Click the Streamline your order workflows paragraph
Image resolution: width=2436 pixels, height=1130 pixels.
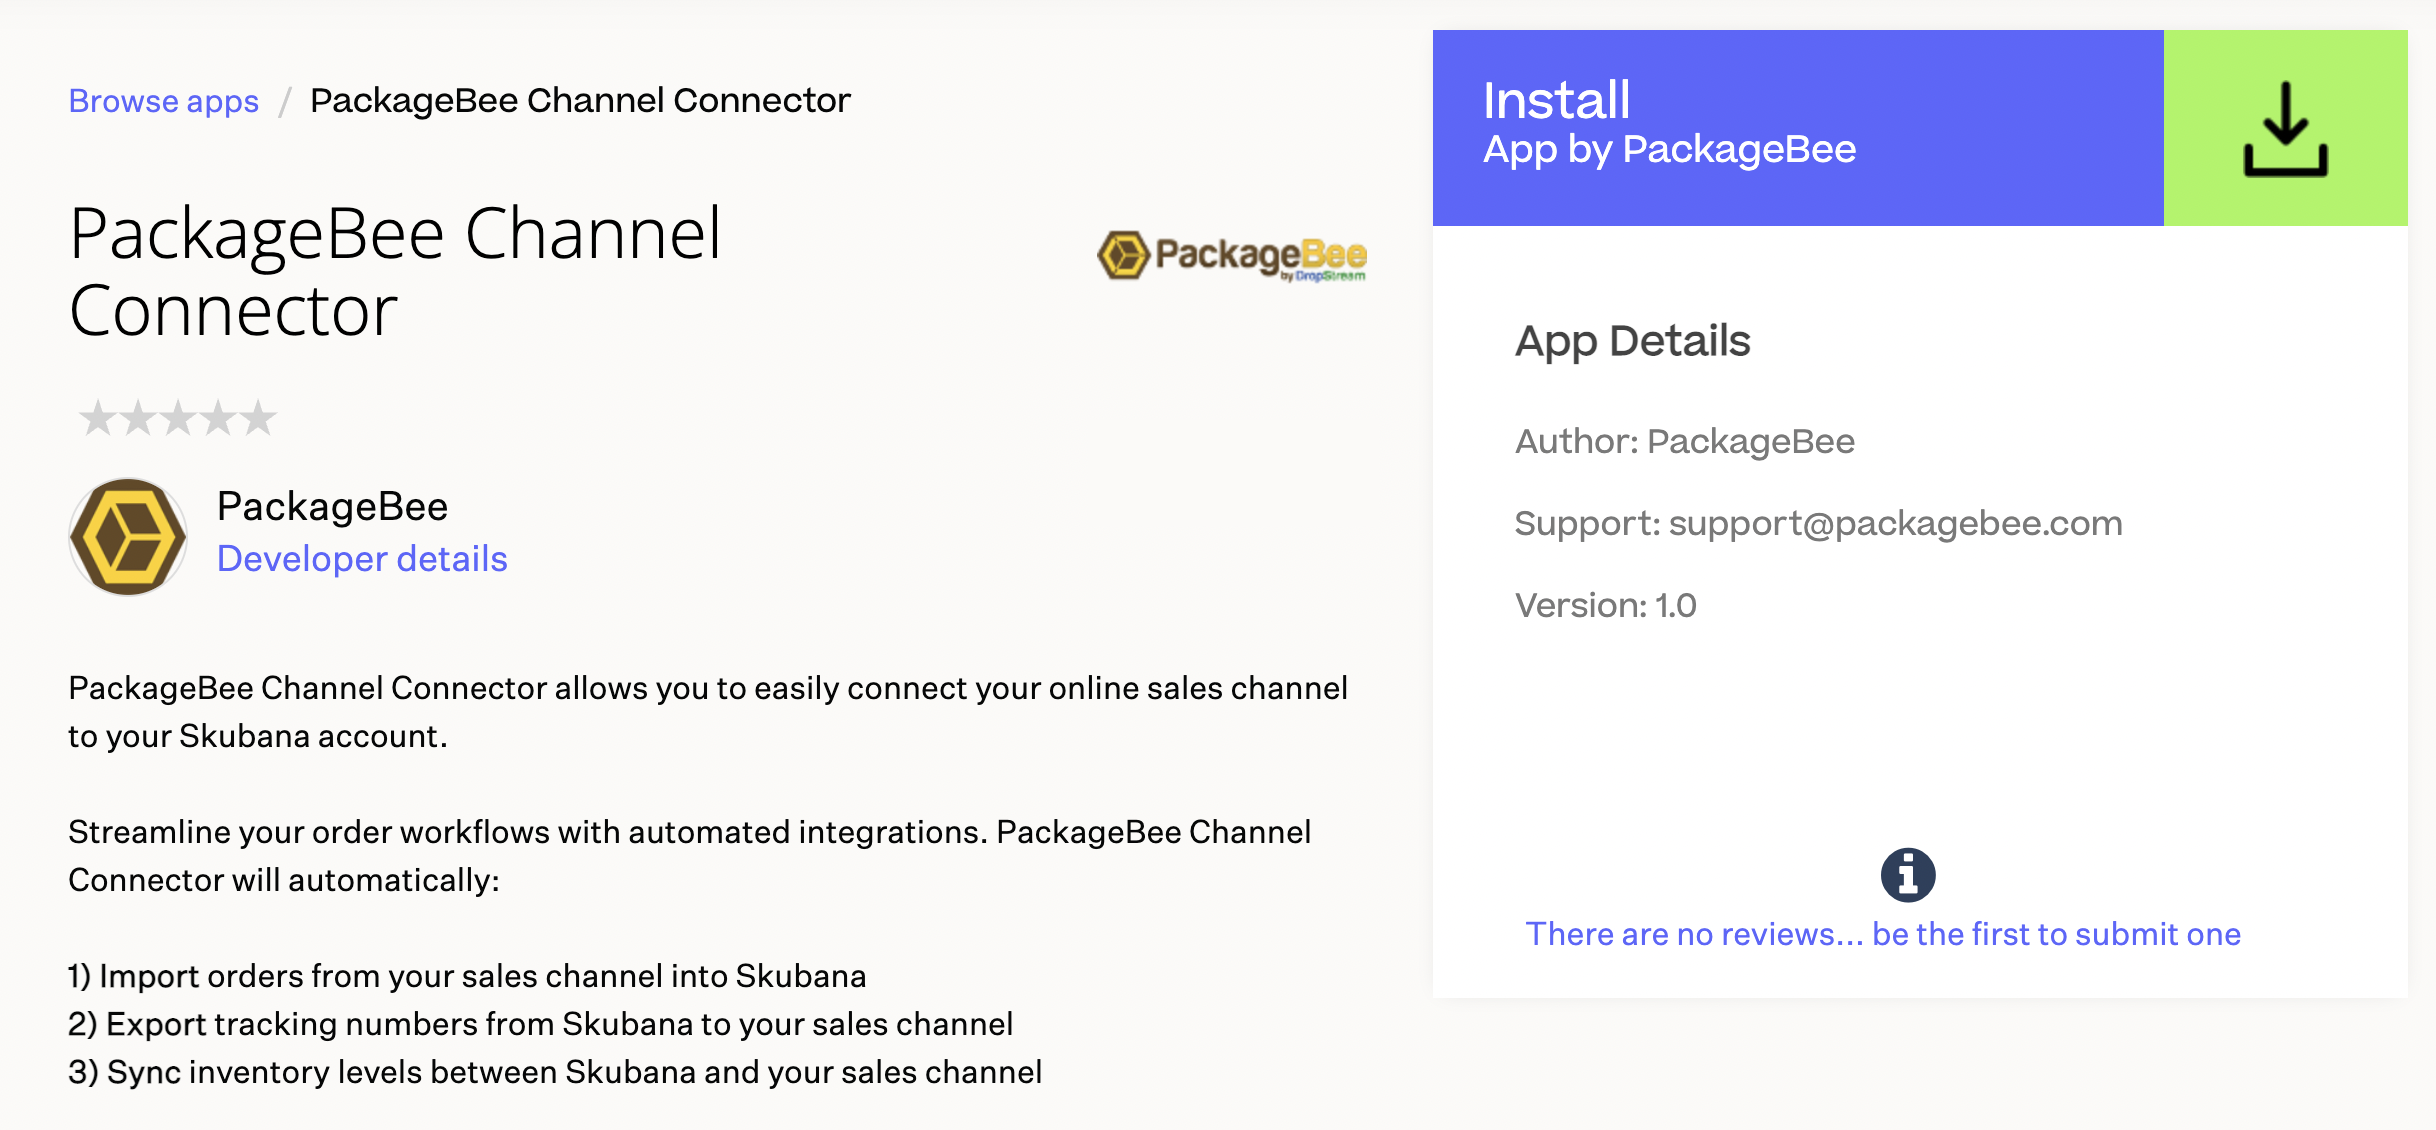tap(689, 856)
